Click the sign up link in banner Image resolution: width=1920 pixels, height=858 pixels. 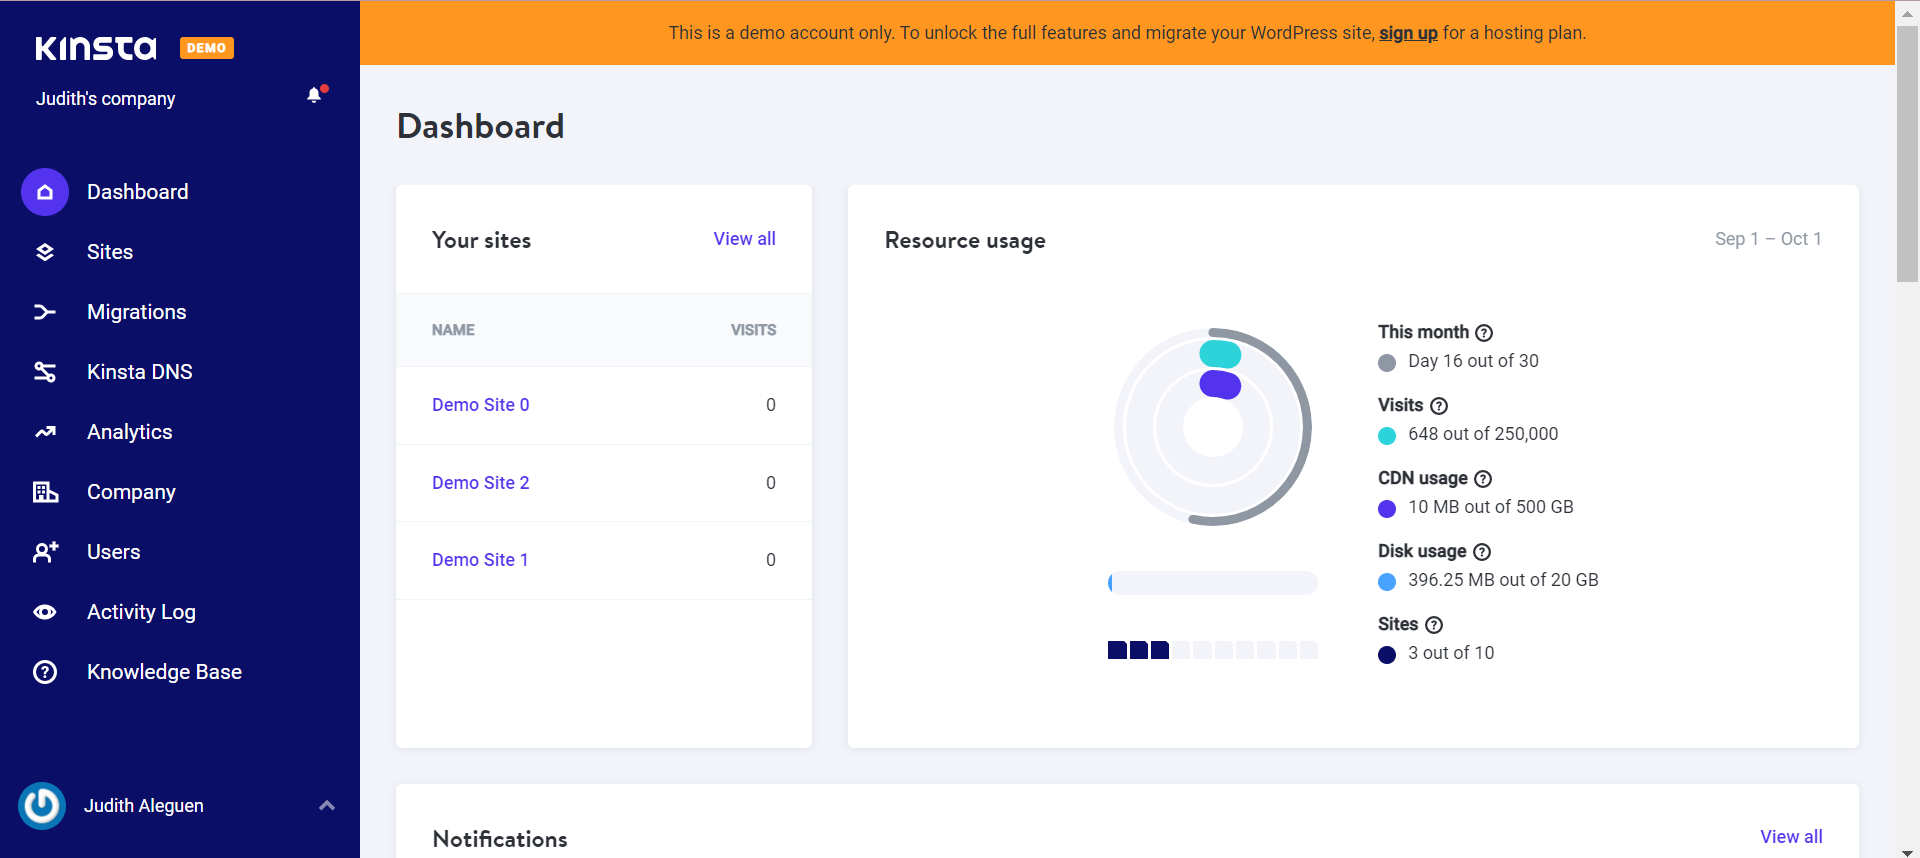[1408, 33]
